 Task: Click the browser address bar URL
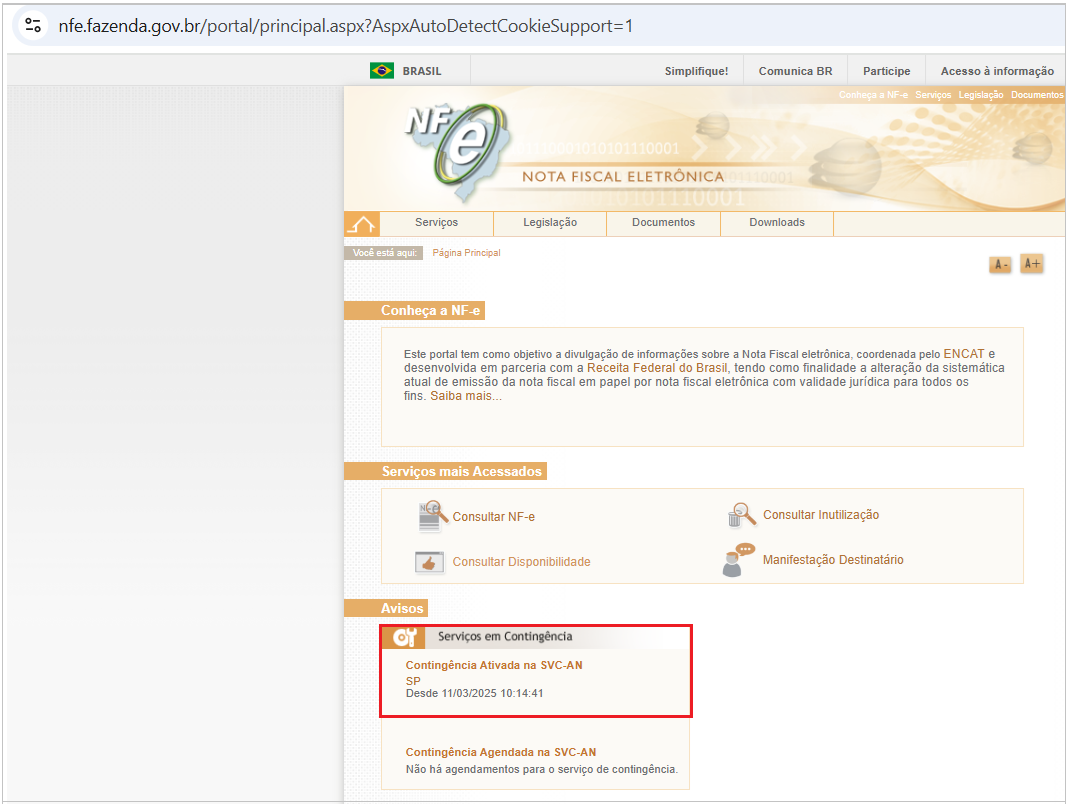[345, 25]
